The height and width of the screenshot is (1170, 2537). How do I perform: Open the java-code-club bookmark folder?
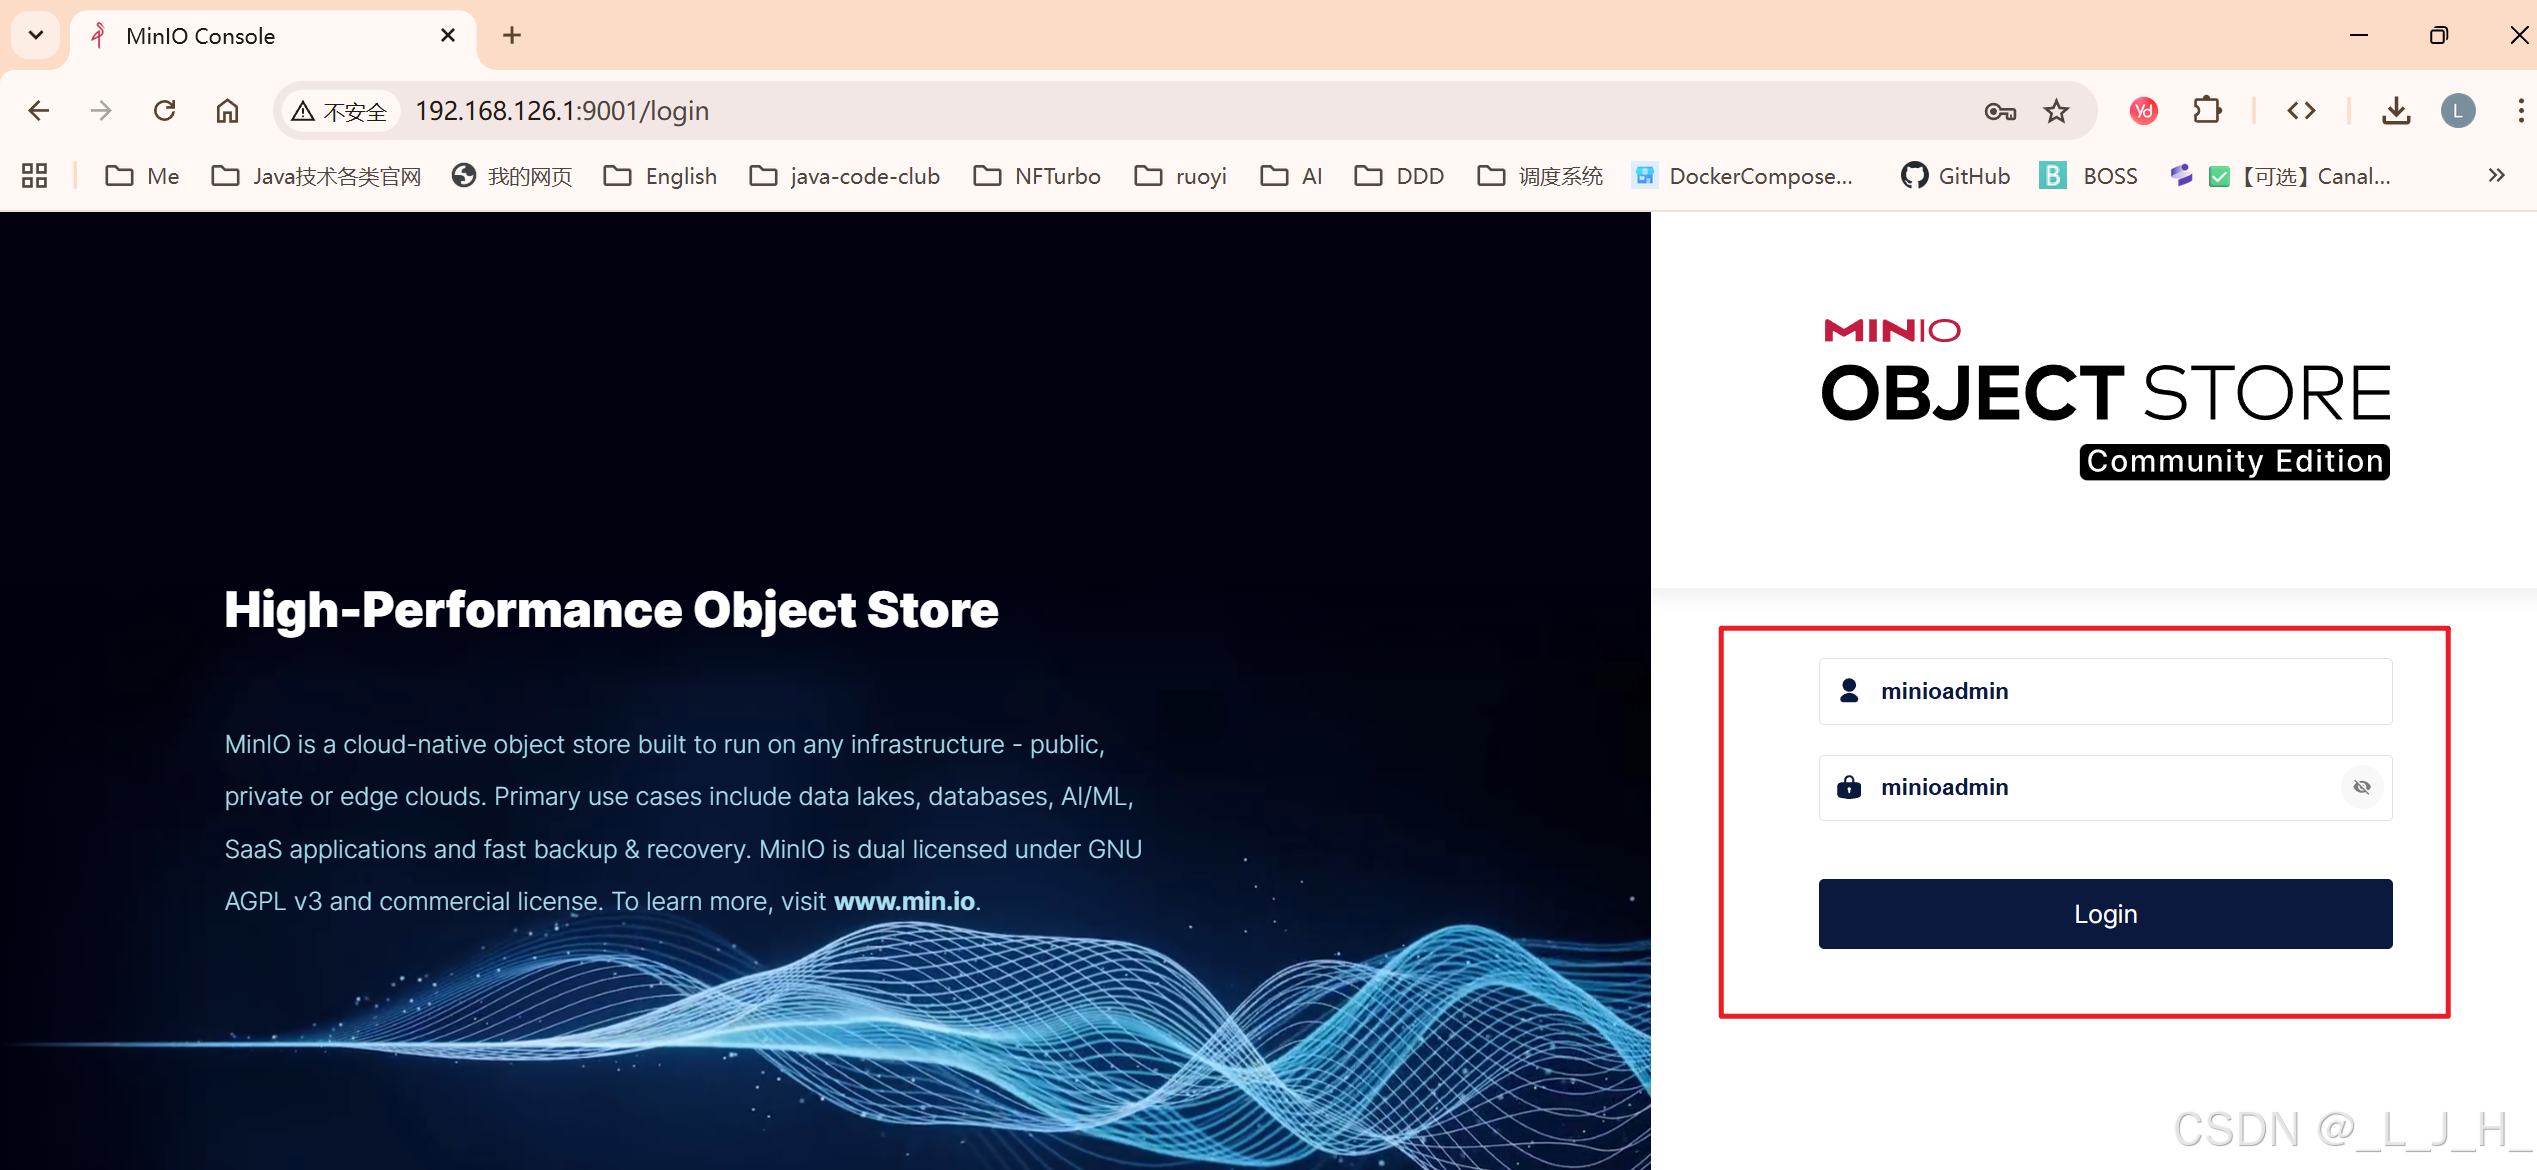coord(845,176)
